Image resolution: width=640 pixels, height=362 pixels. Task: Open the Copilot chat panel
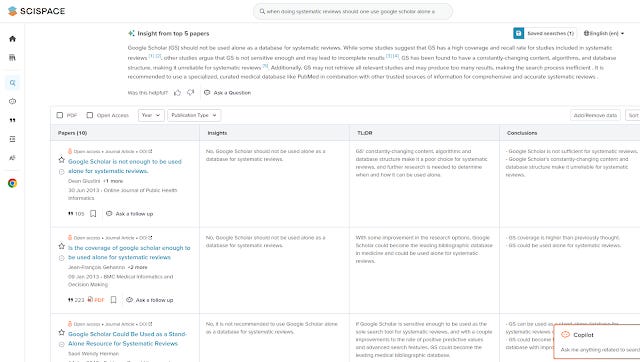point(583,335)
